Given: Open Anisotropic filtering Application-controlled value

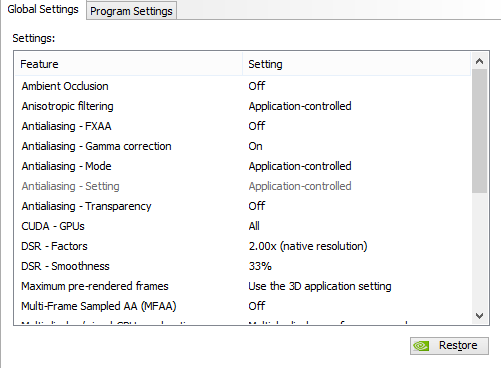Looking at the screenshot, I should [300, 106].
